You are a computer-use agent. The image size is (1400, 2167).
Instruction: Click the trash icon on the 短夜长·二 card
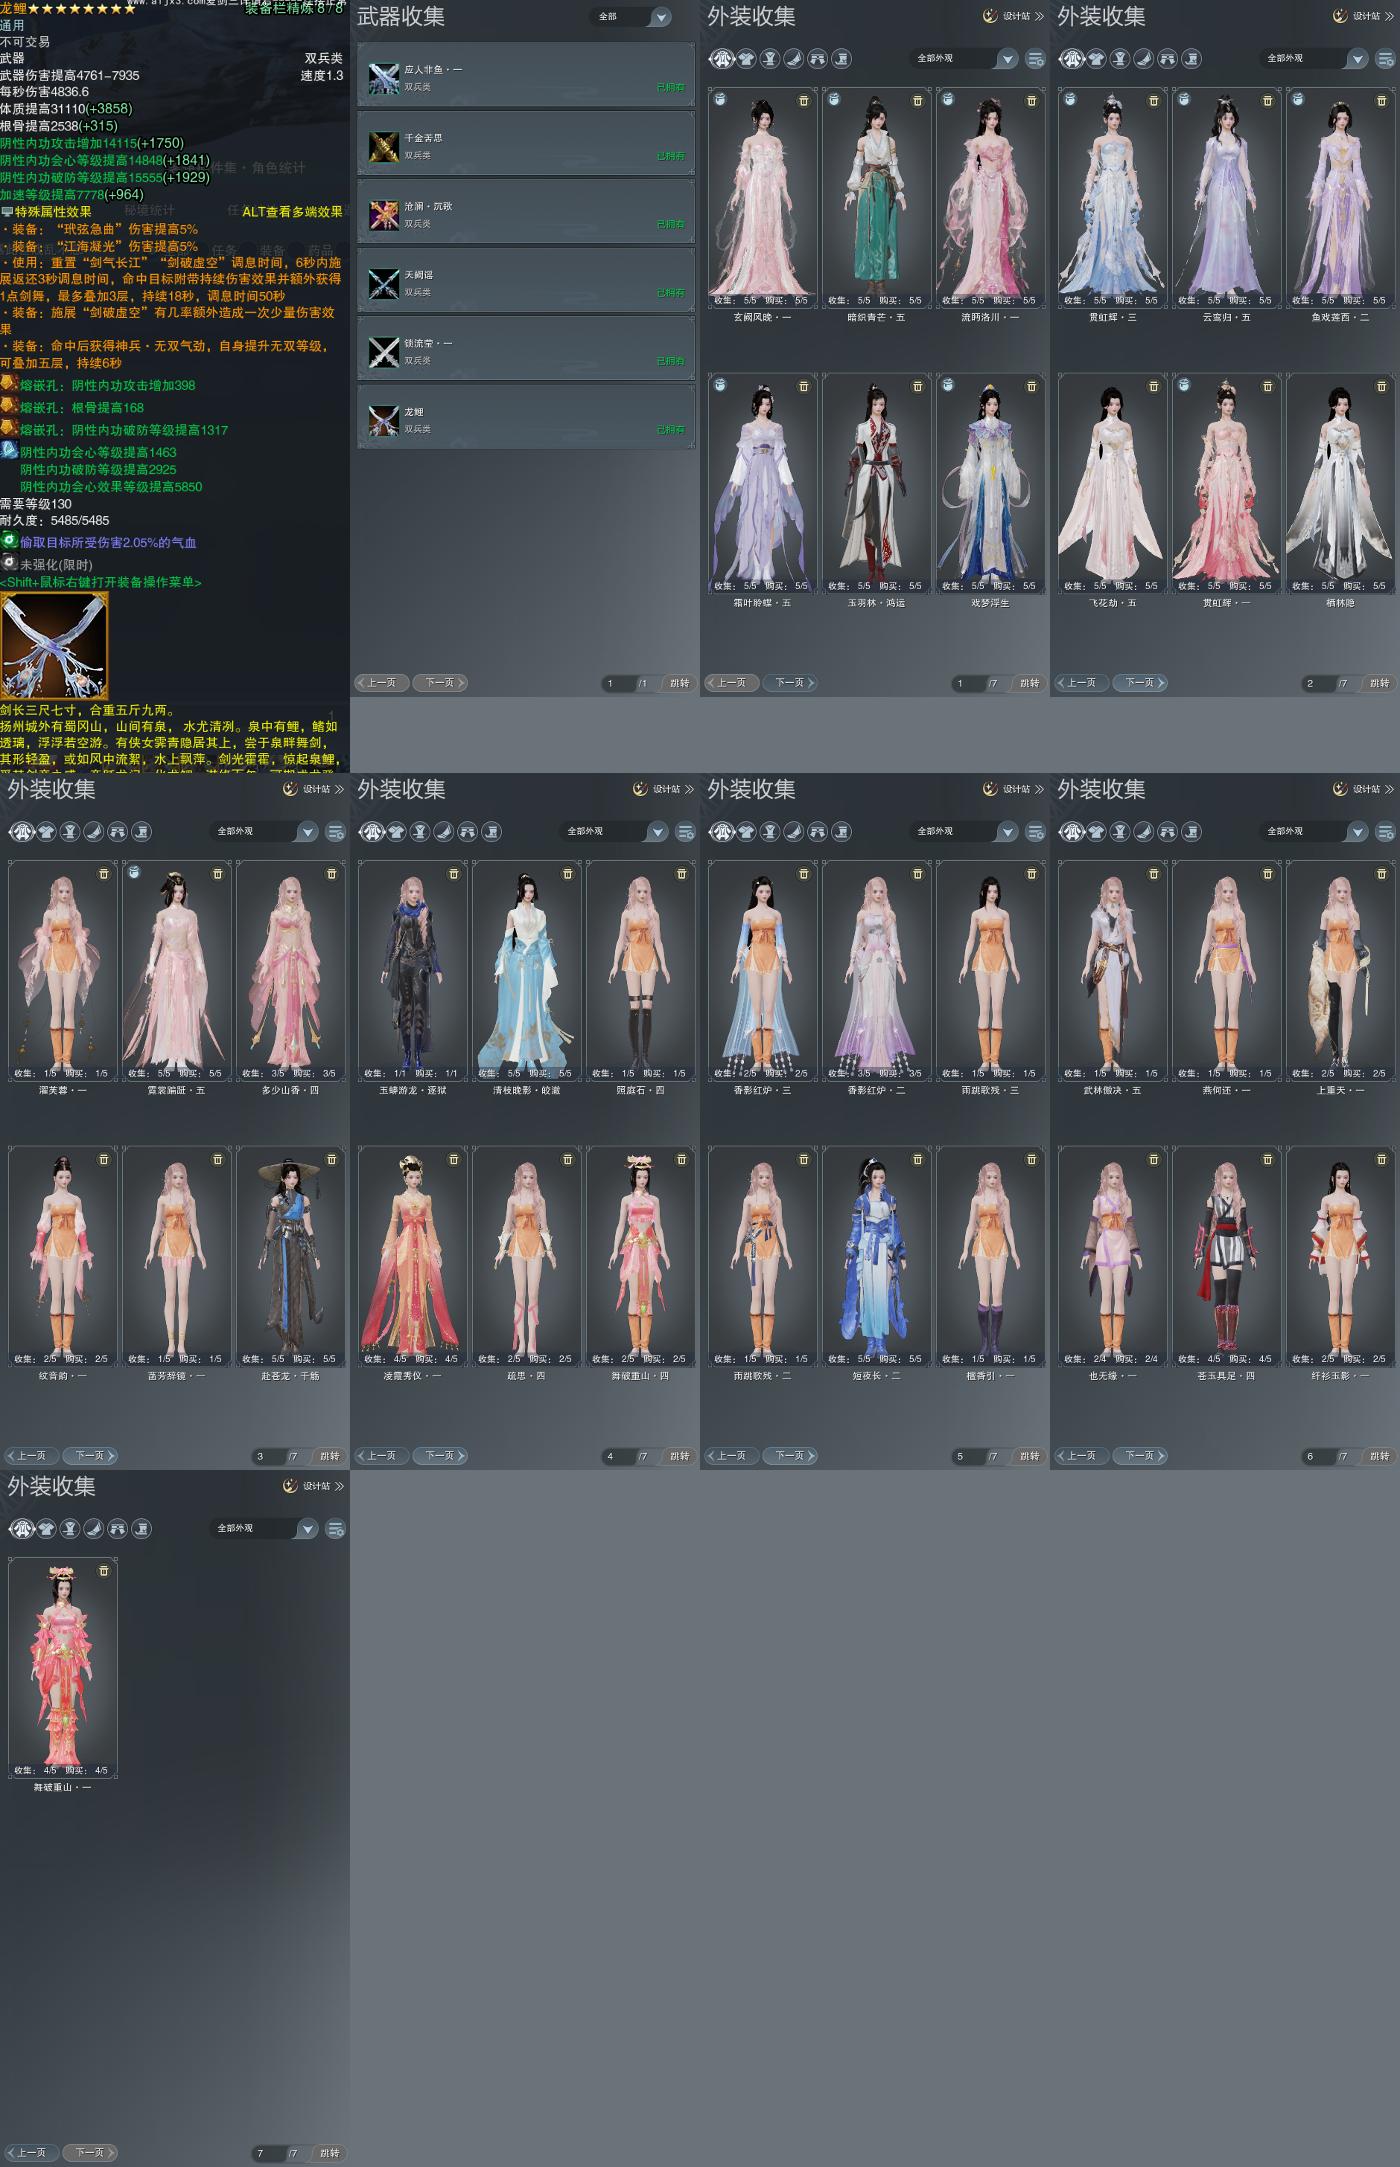coord(918,1160)
